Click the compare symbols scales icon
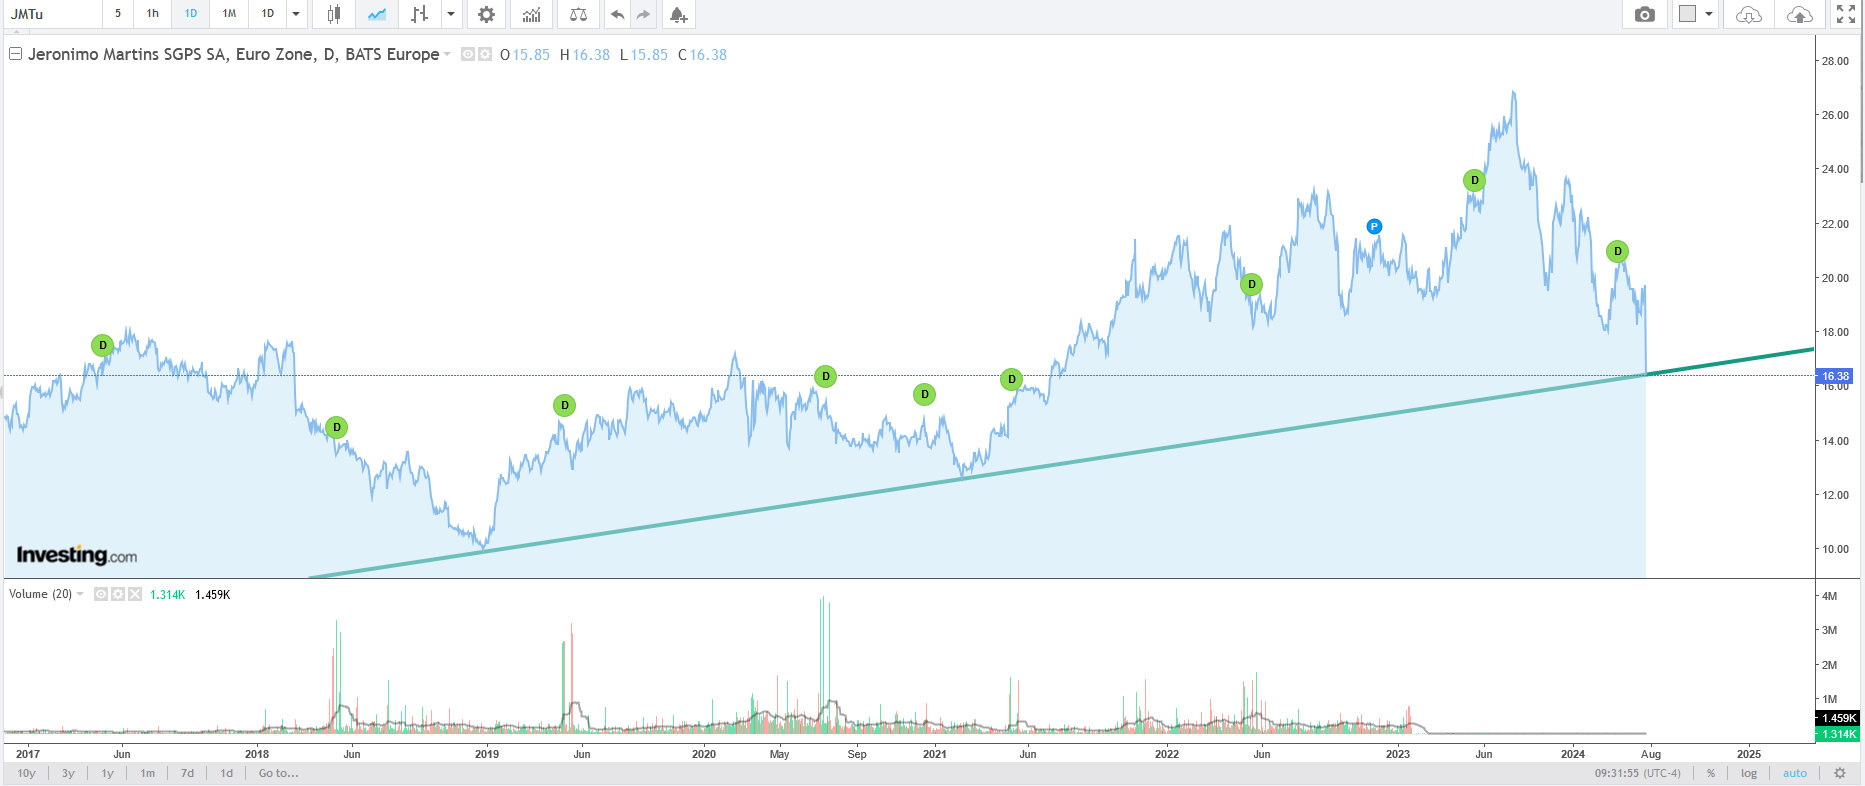The image size is (1865, 786). [578, 14]
